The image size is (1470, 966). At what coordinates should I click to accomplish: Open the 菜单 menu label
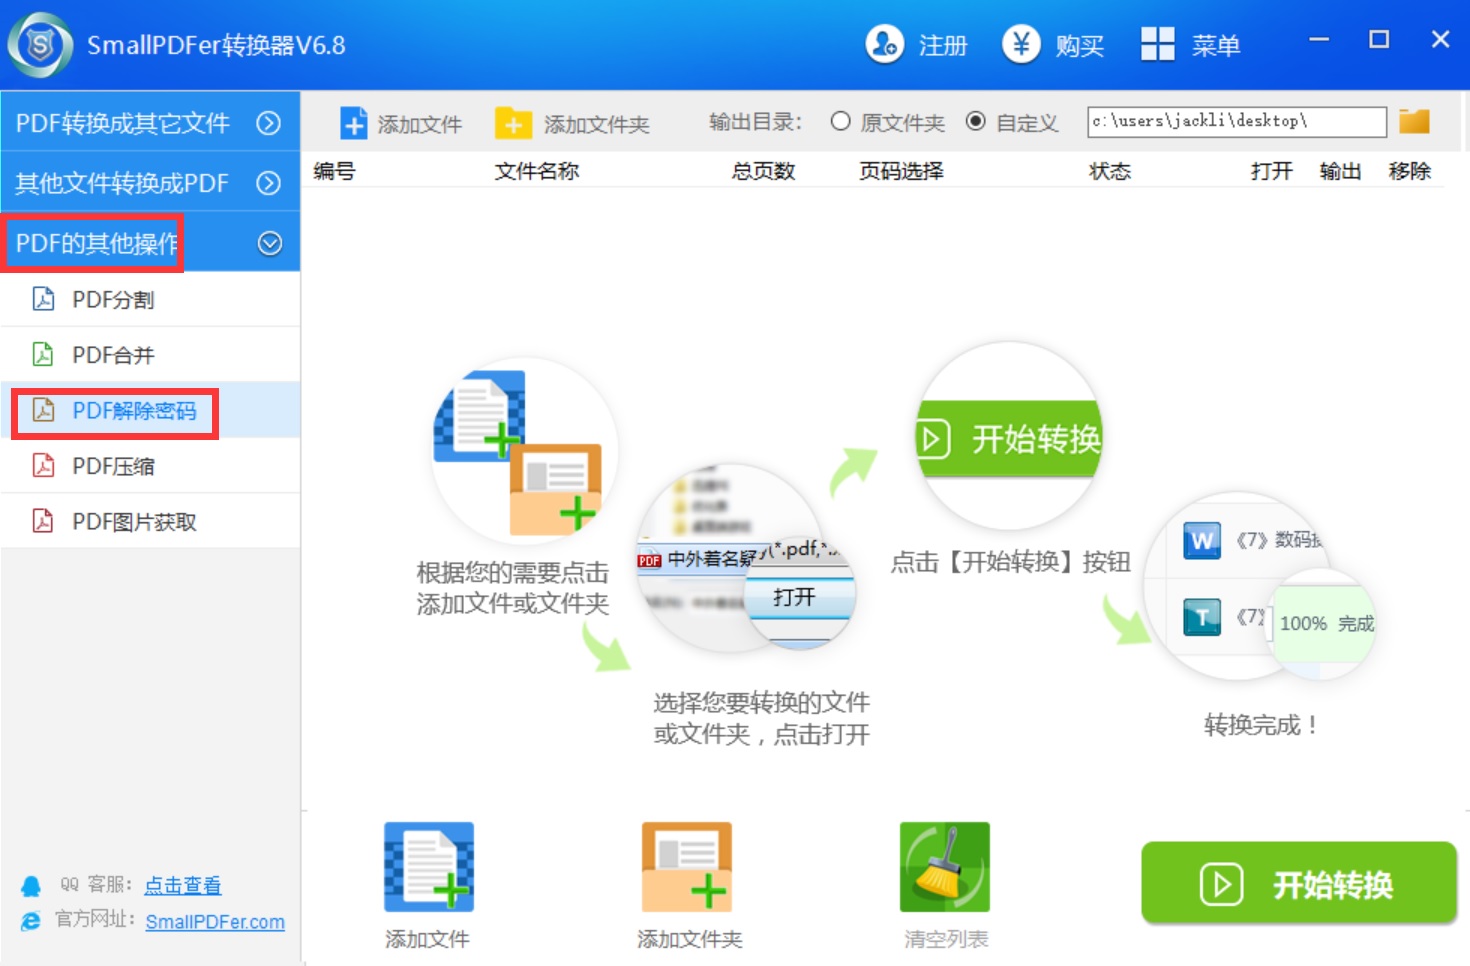pos(1215,46)
